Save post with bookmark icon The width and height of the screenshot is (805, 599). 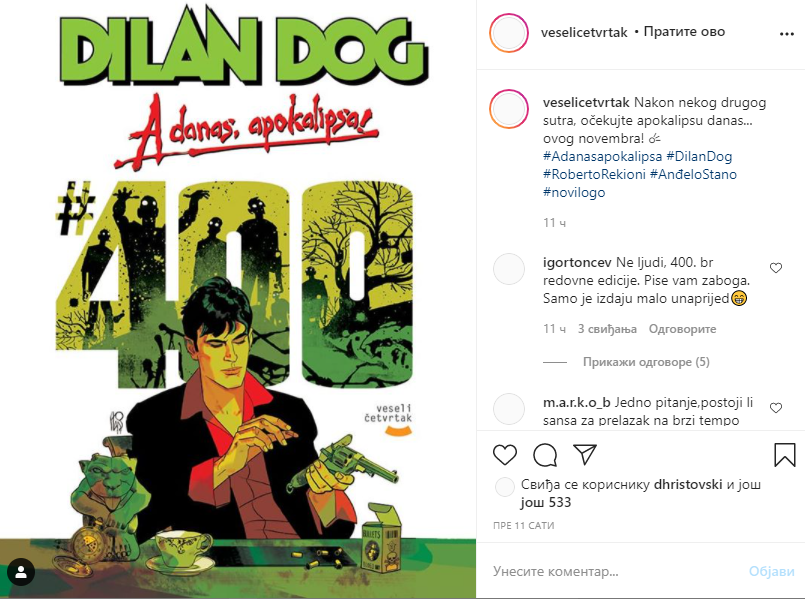point(784,455)
